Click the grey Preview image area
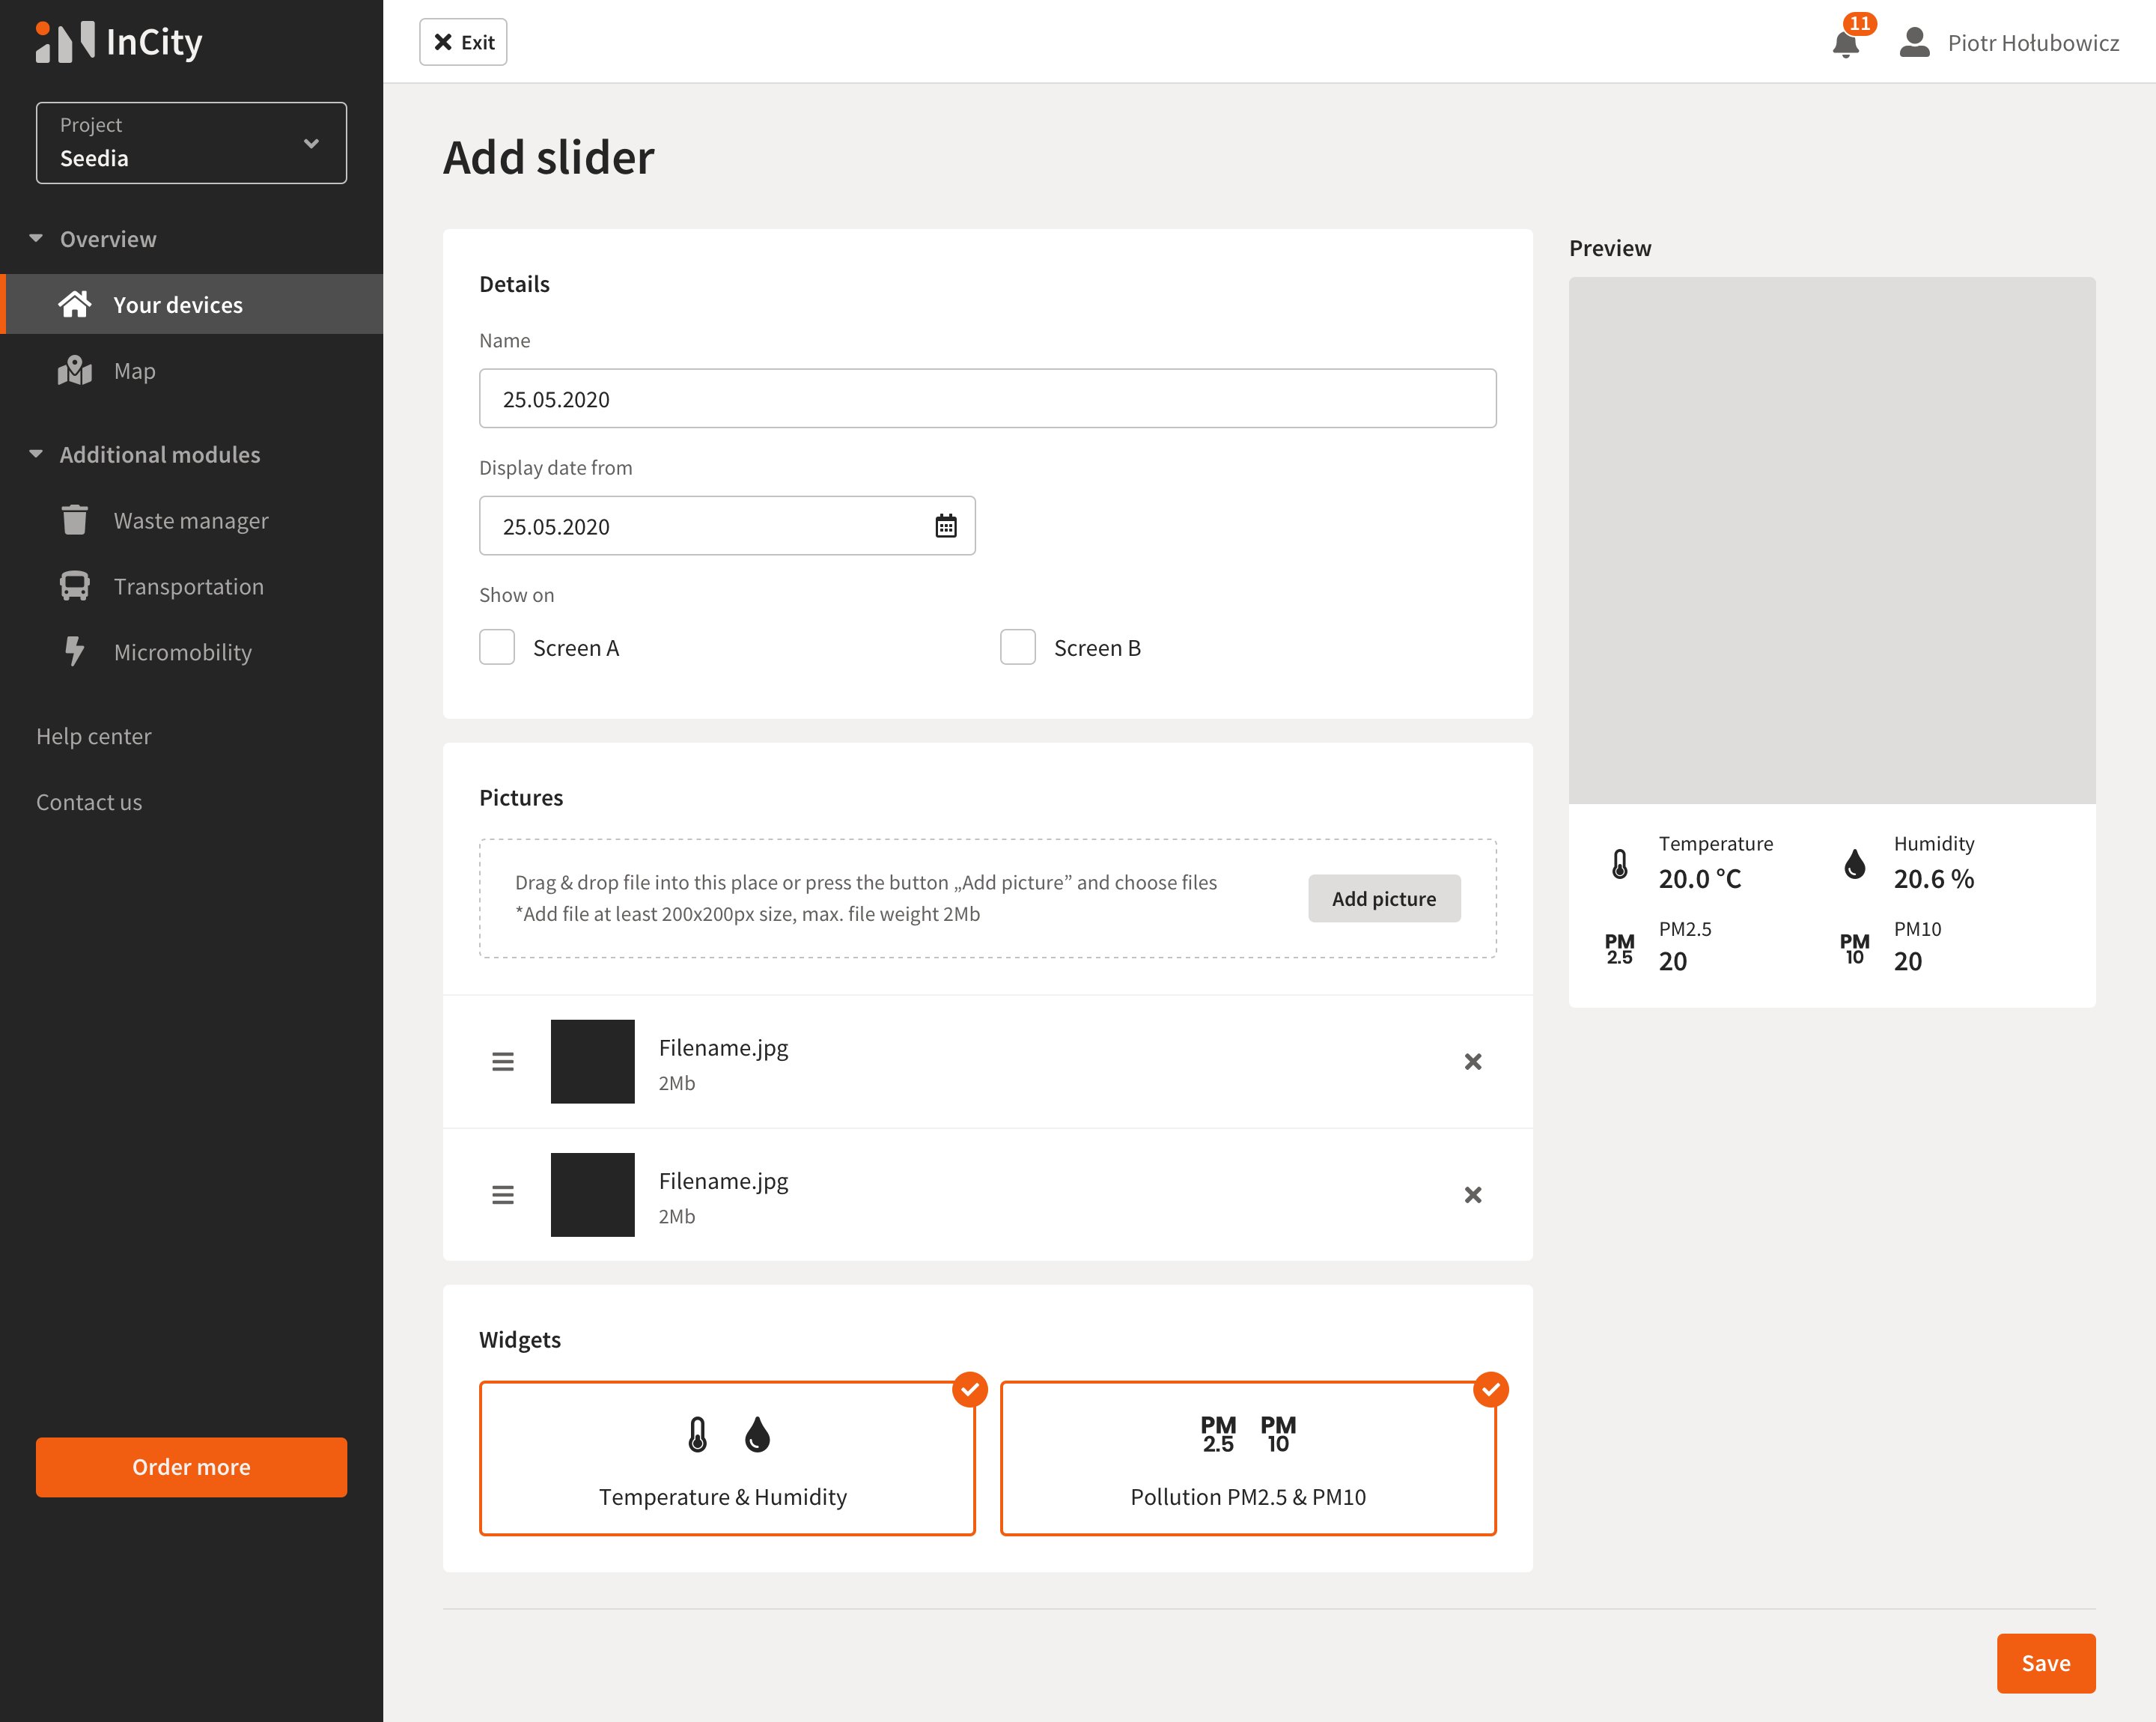Screen dimensions: 2156x1722 [x=1832, y=540]
